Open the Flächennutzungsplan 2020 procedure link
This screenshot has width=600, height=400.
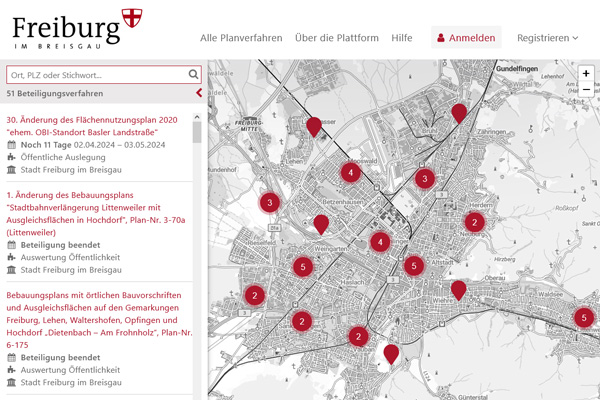(92, 126)
